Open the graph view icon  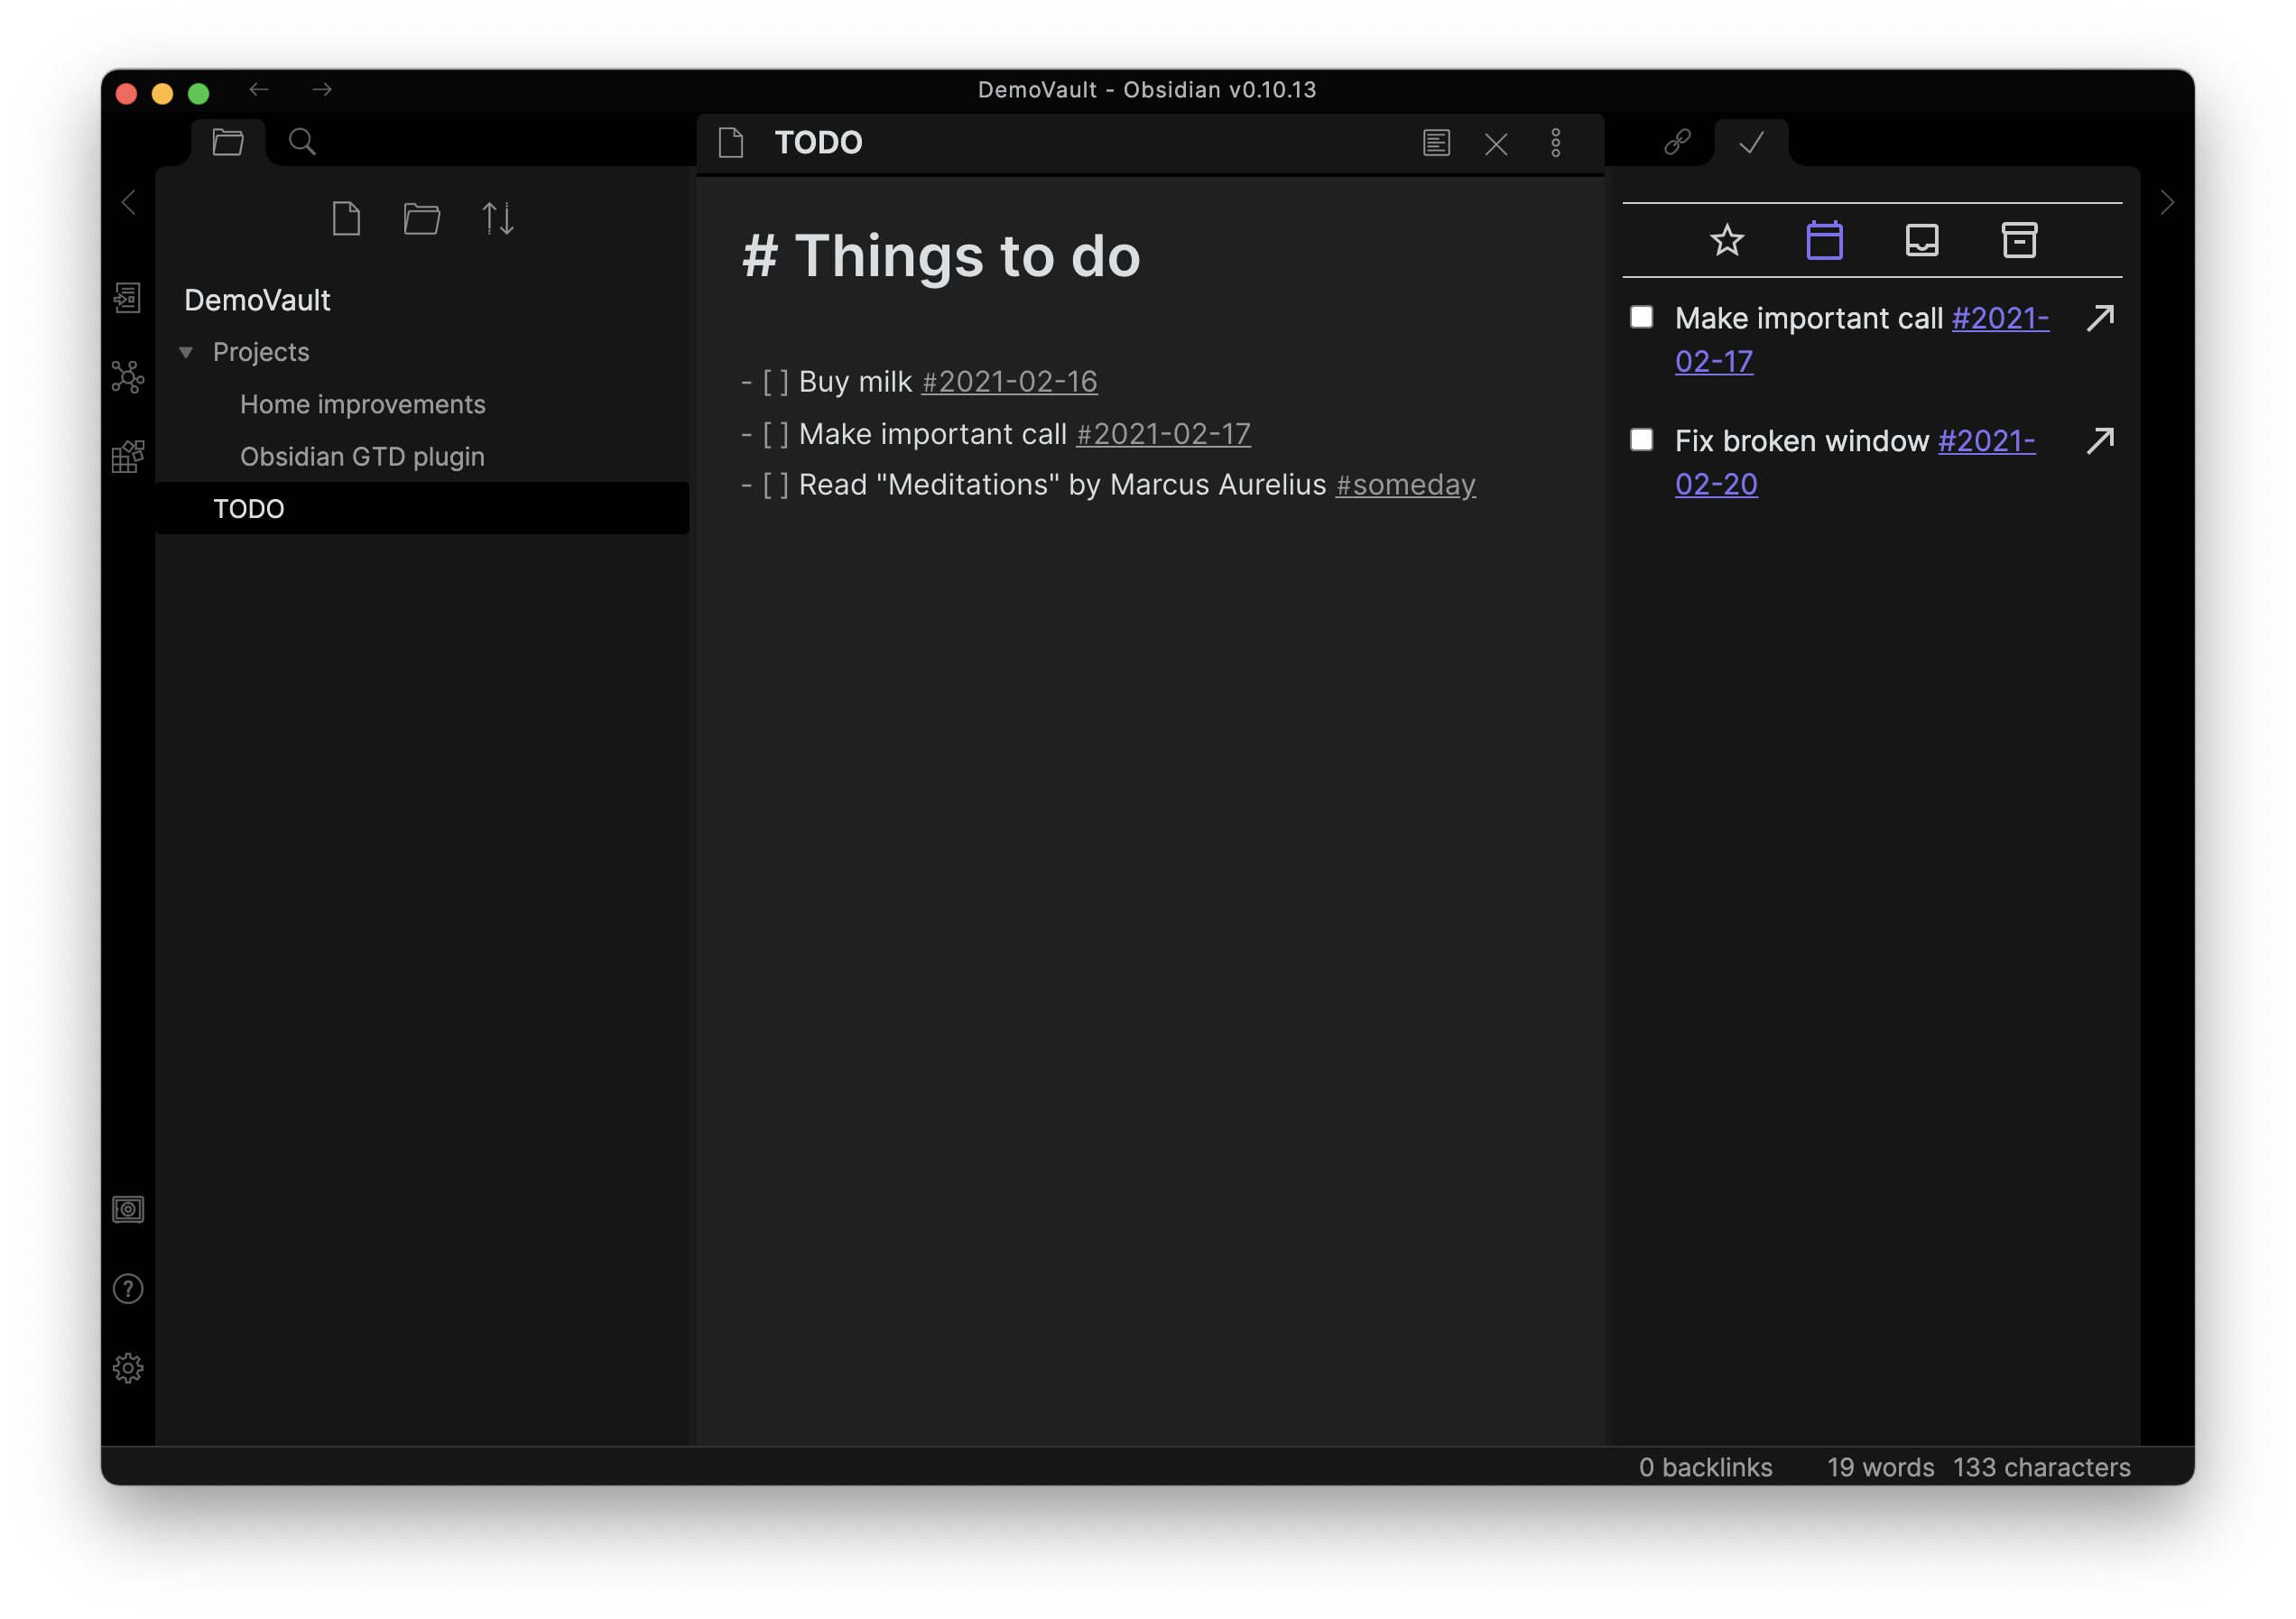127,377
